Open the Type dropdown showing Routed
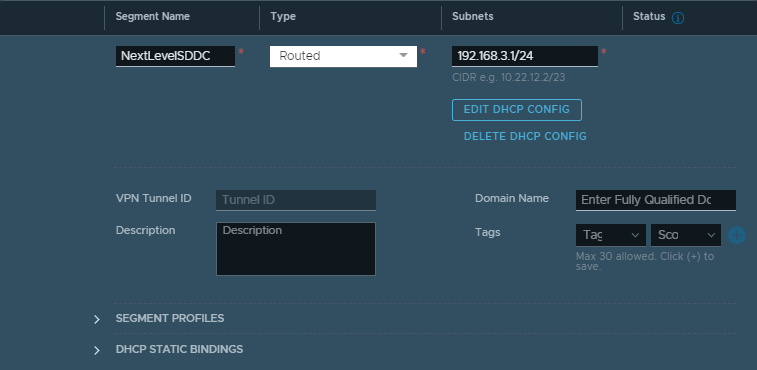 pos(343,56)
